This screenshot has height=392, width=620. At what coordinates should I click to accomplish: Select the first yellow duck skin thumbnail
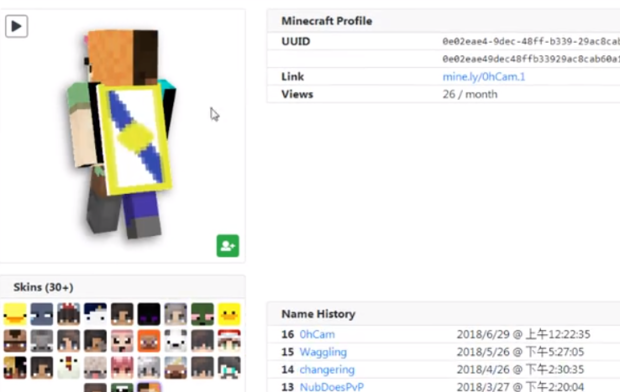click(x=15, y=314)
